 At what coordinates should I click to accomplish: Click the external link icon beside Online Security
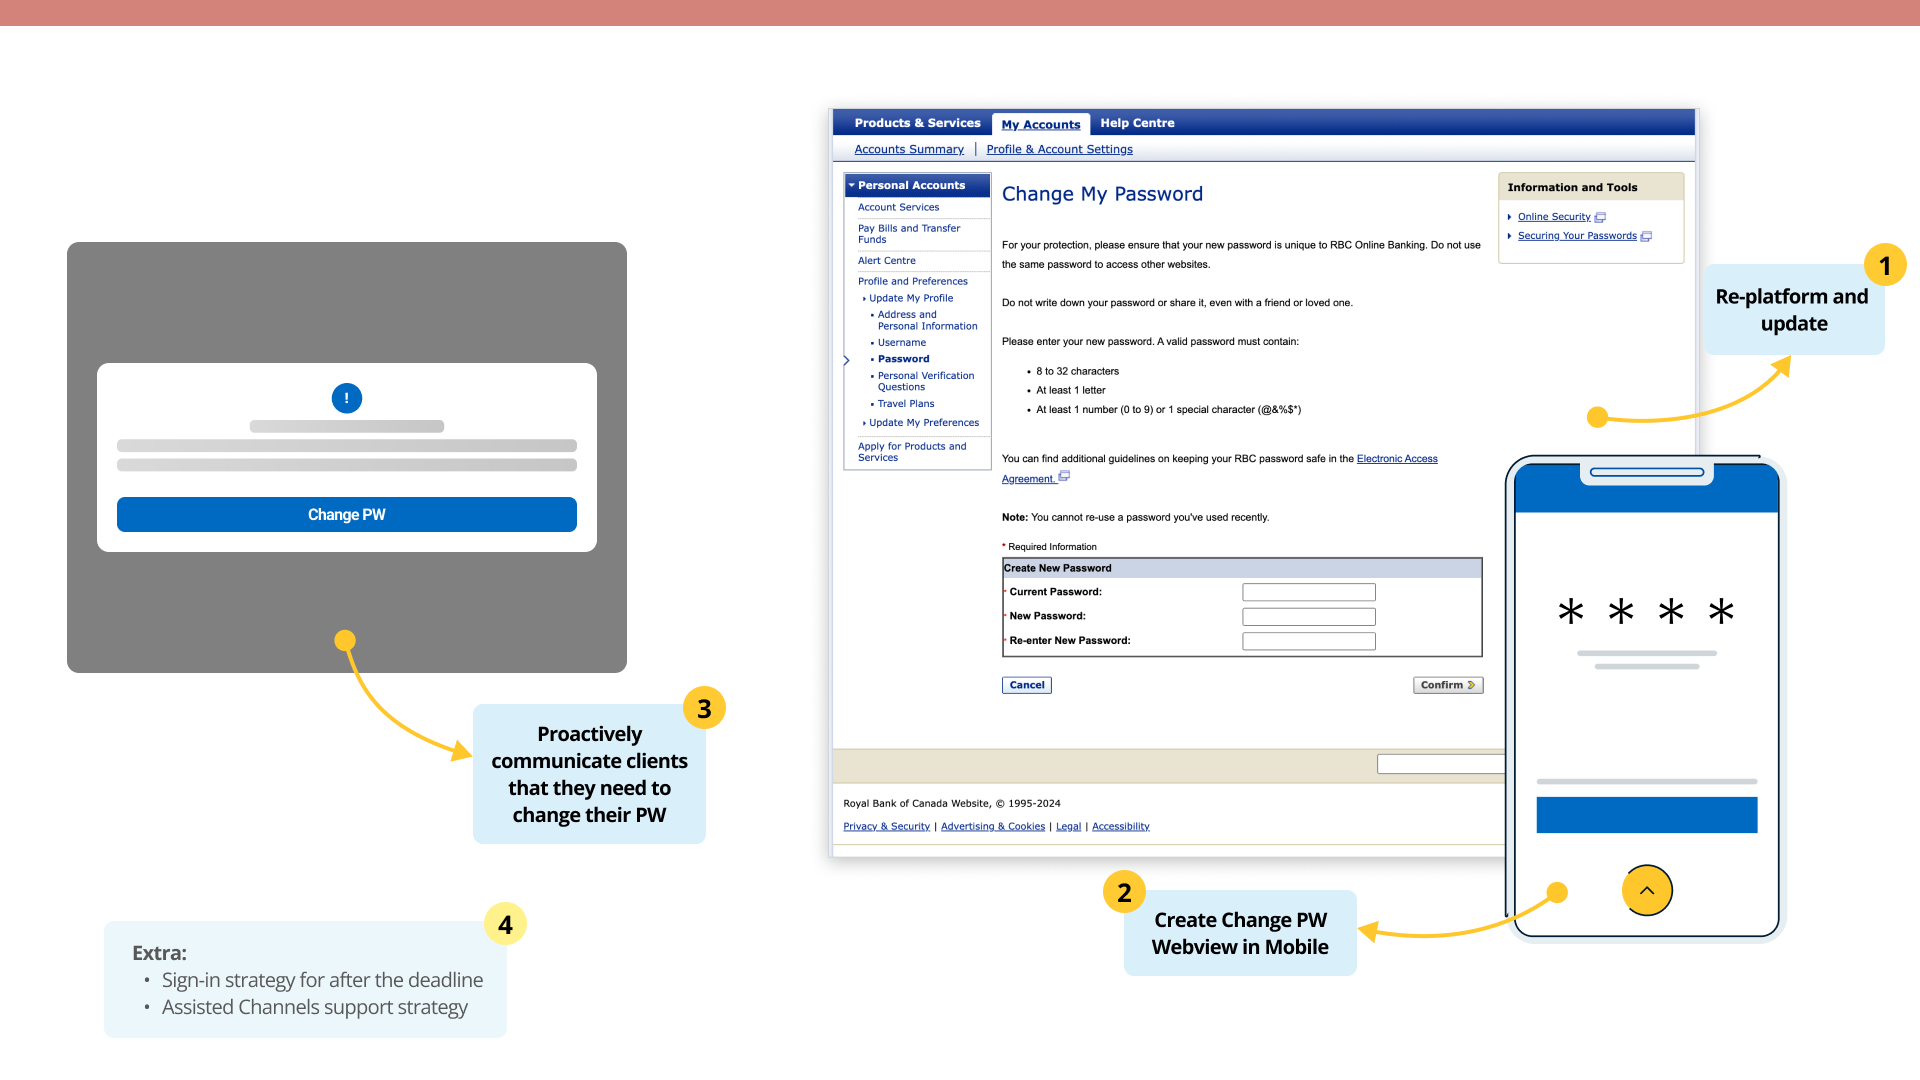tap(1600, 217)
